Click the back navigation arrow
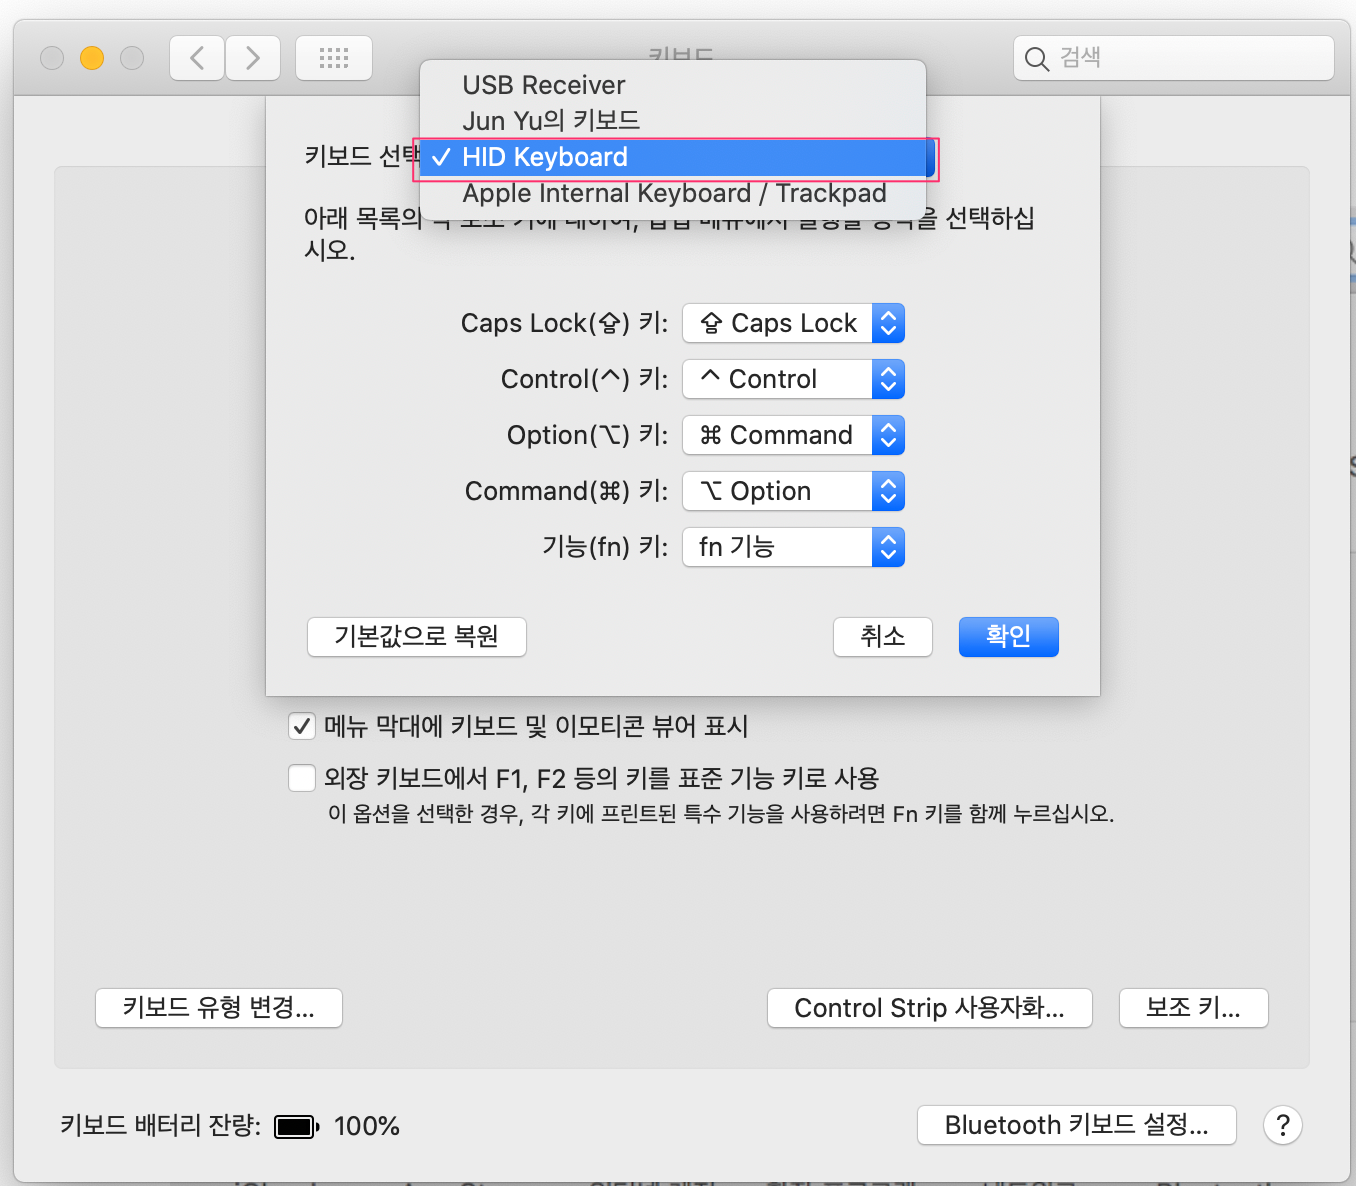Screen dimensions: 1356x1186 coord(197,58)
